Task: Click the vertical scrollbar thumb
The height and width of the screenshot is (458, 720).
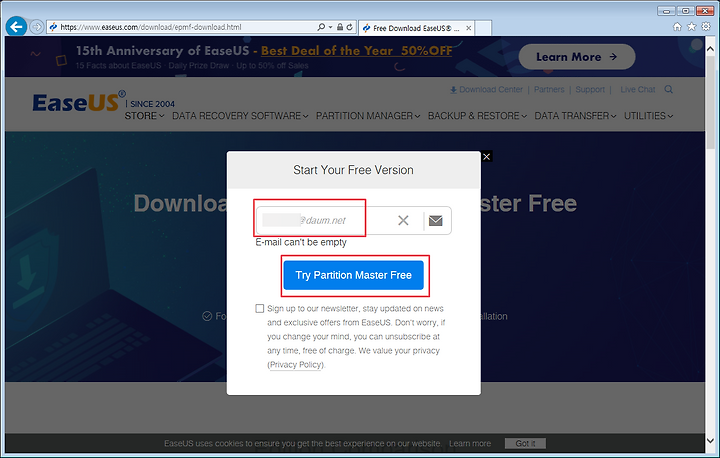Action: coord(710,102)
